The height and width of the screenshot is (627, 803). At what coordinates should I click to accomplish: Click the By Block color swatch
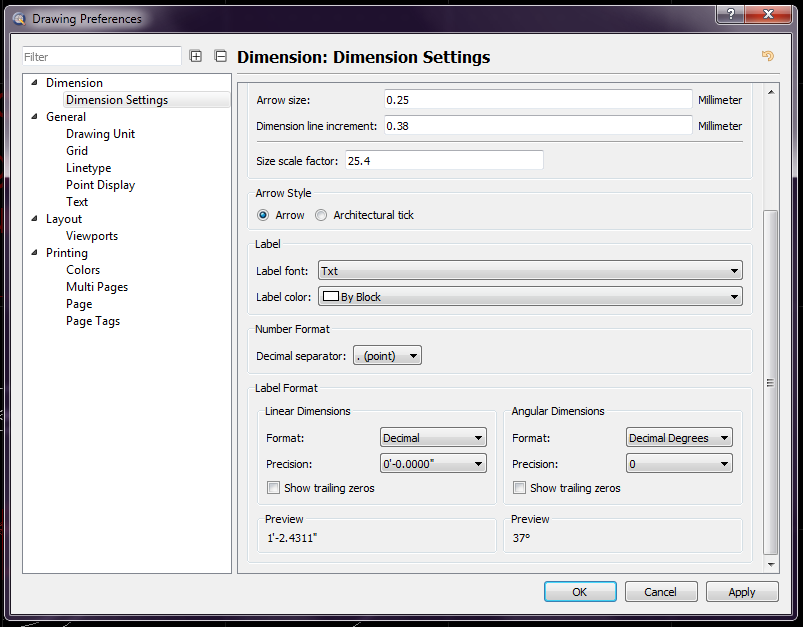coord(331,296)
